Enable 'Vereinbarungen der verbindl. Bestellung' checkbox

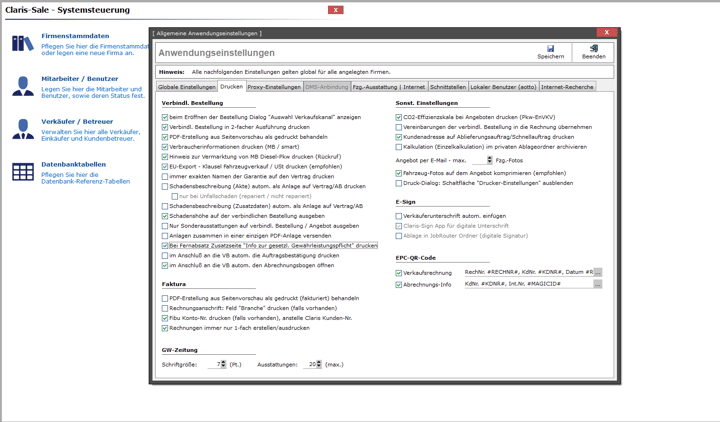[399, 127]
